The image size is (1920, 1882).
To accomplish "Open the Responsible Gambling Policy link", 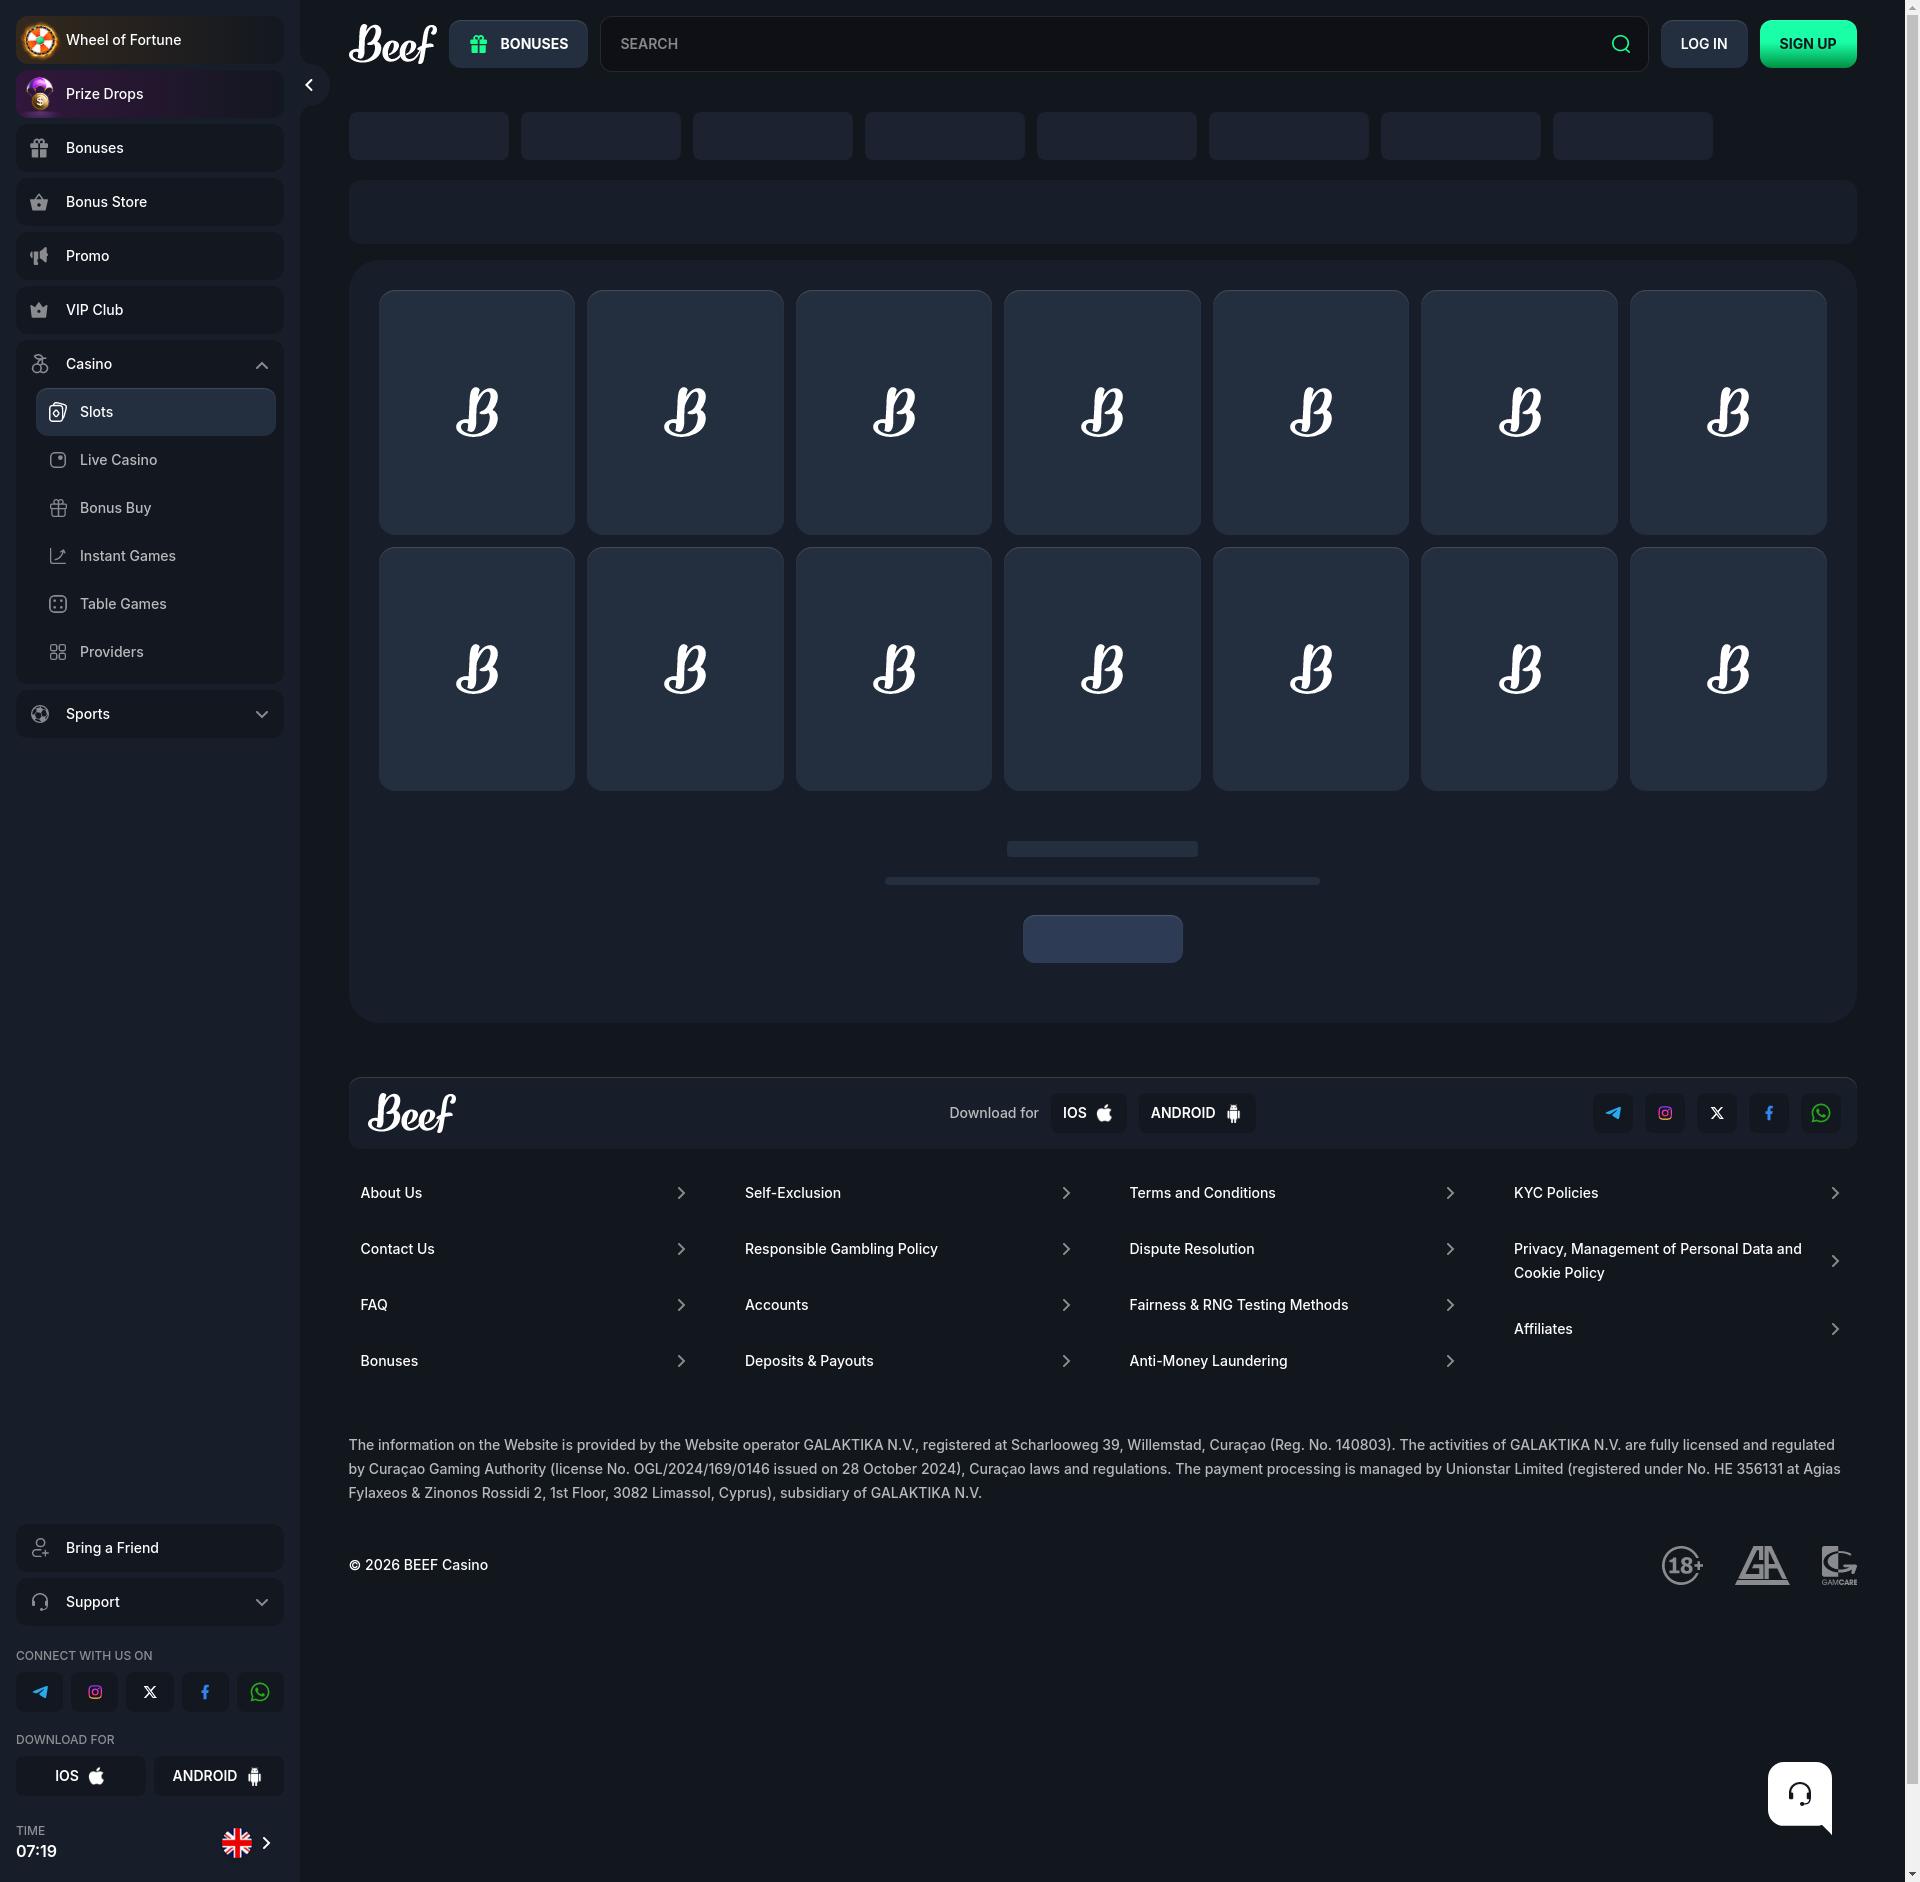I will [841, 1249].
